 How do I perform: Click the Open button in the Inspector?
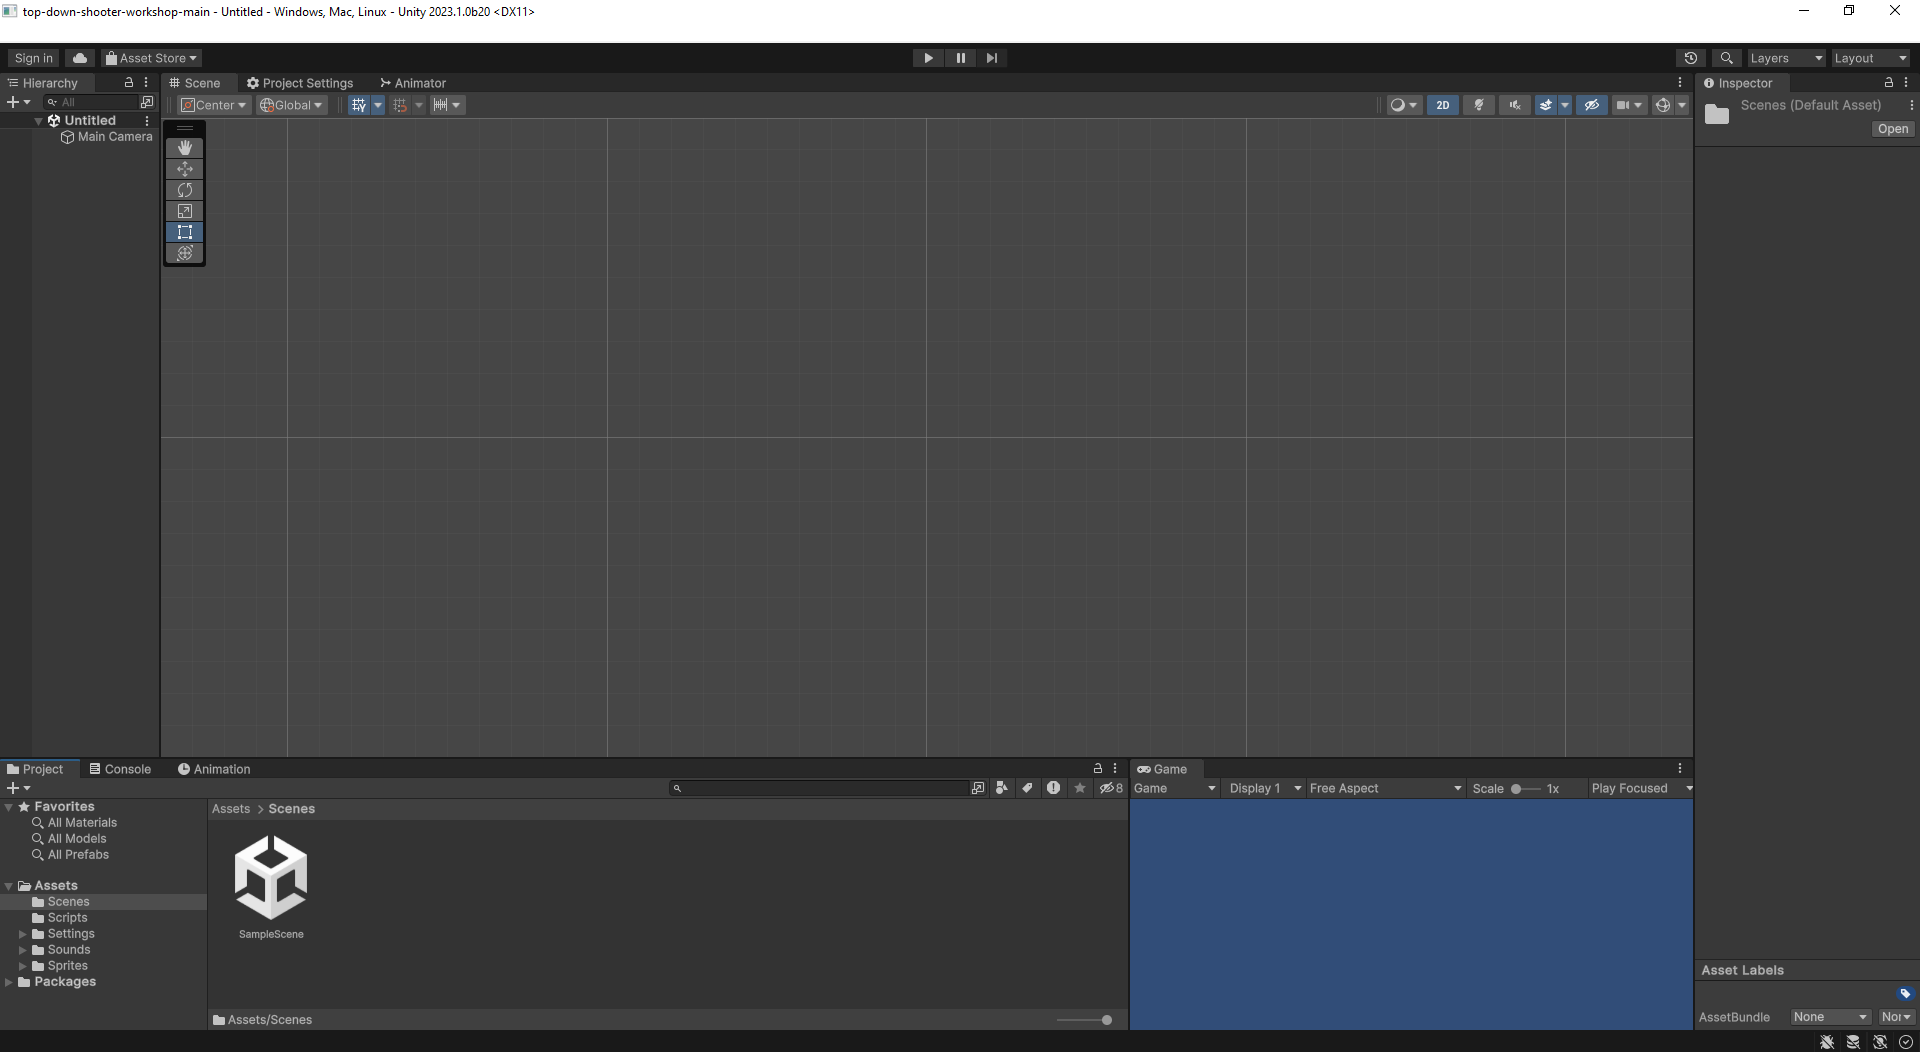pos(1893,129)
